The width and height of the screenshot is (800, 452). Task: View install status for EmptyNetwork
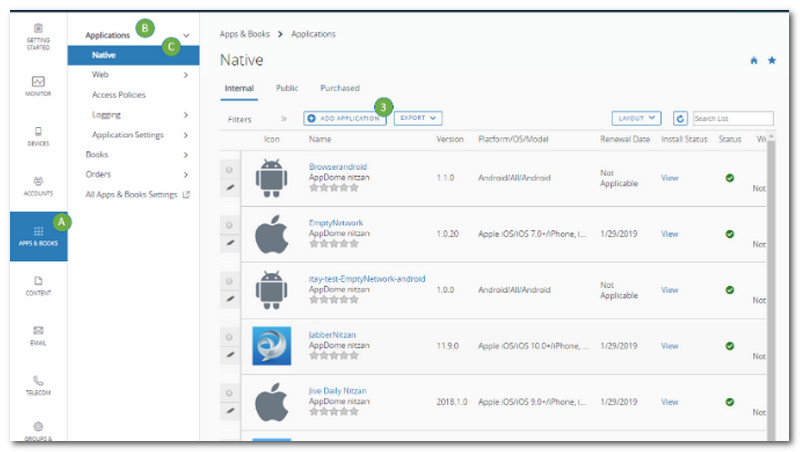tap(669, 234)
